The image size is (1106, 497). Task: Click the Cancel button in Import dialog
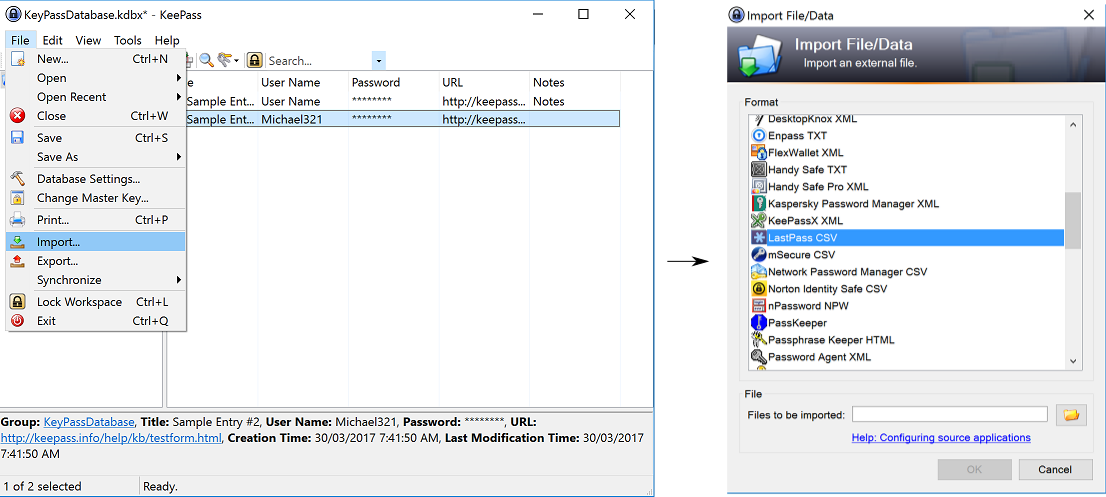coord(1055,470)
